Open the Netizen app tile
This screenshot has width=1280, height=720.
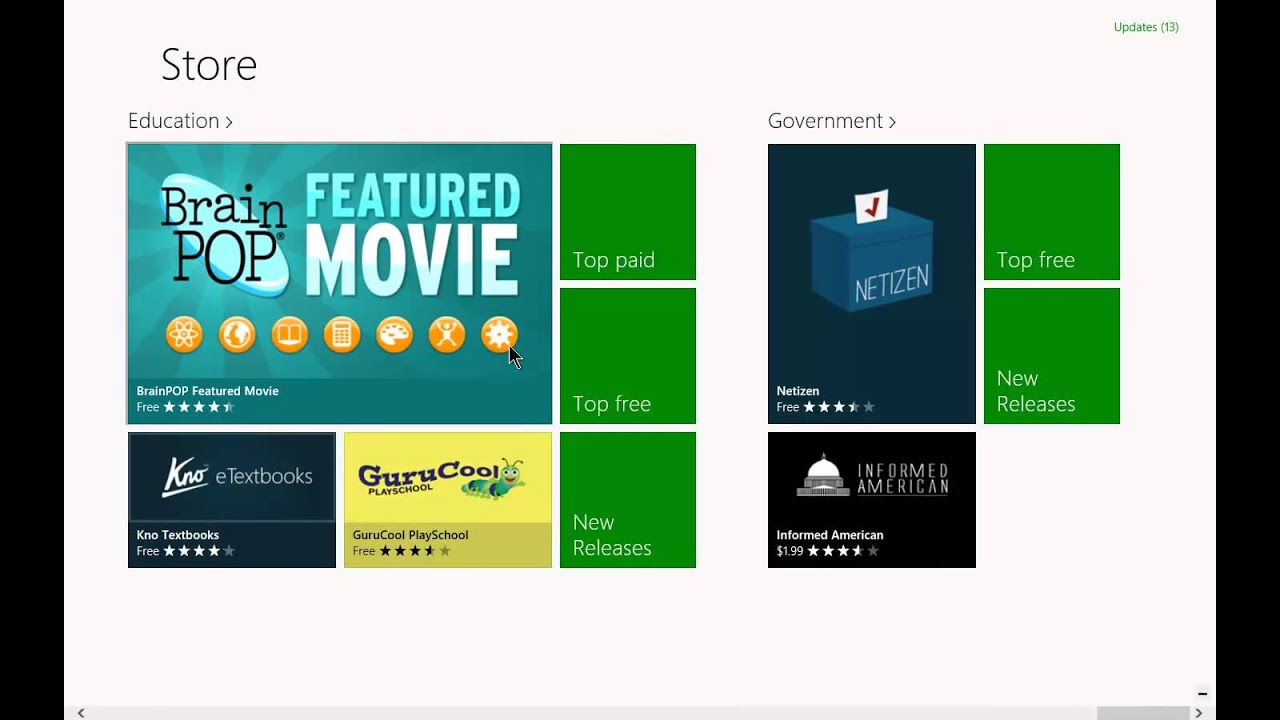[x=872, y=284]
